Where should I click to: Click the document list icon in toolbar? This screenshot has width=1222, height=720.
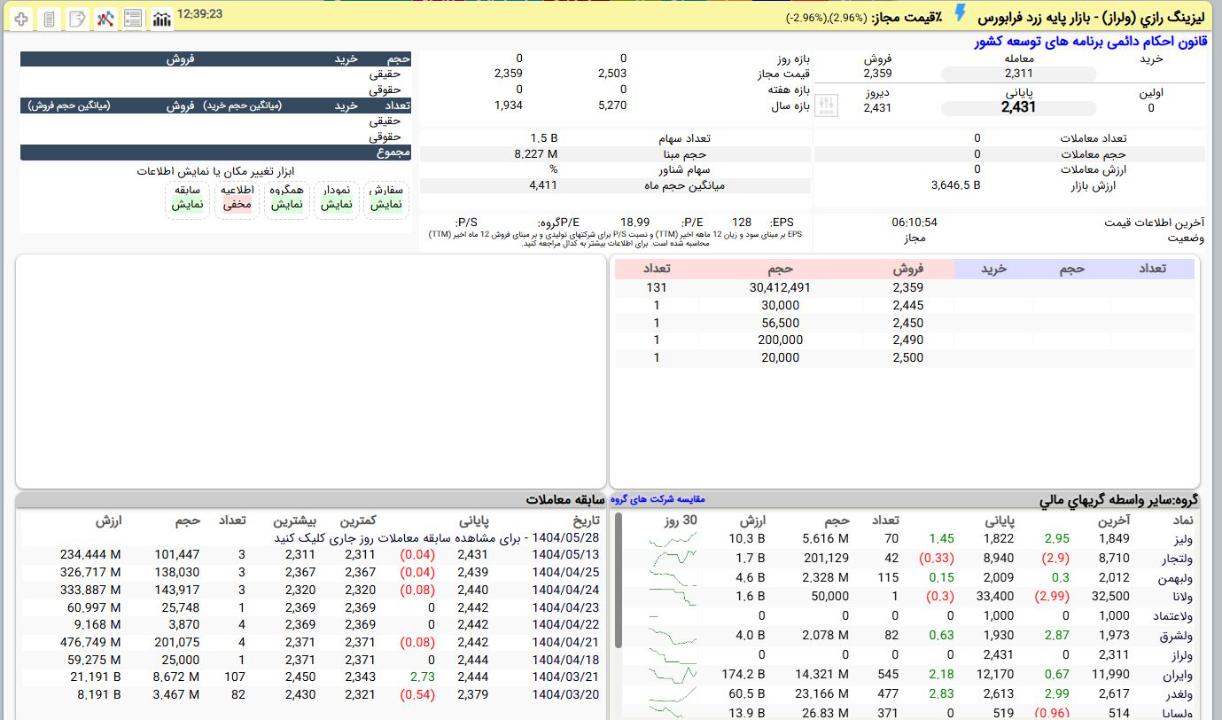pyautogui.click(x=49, y=19)
